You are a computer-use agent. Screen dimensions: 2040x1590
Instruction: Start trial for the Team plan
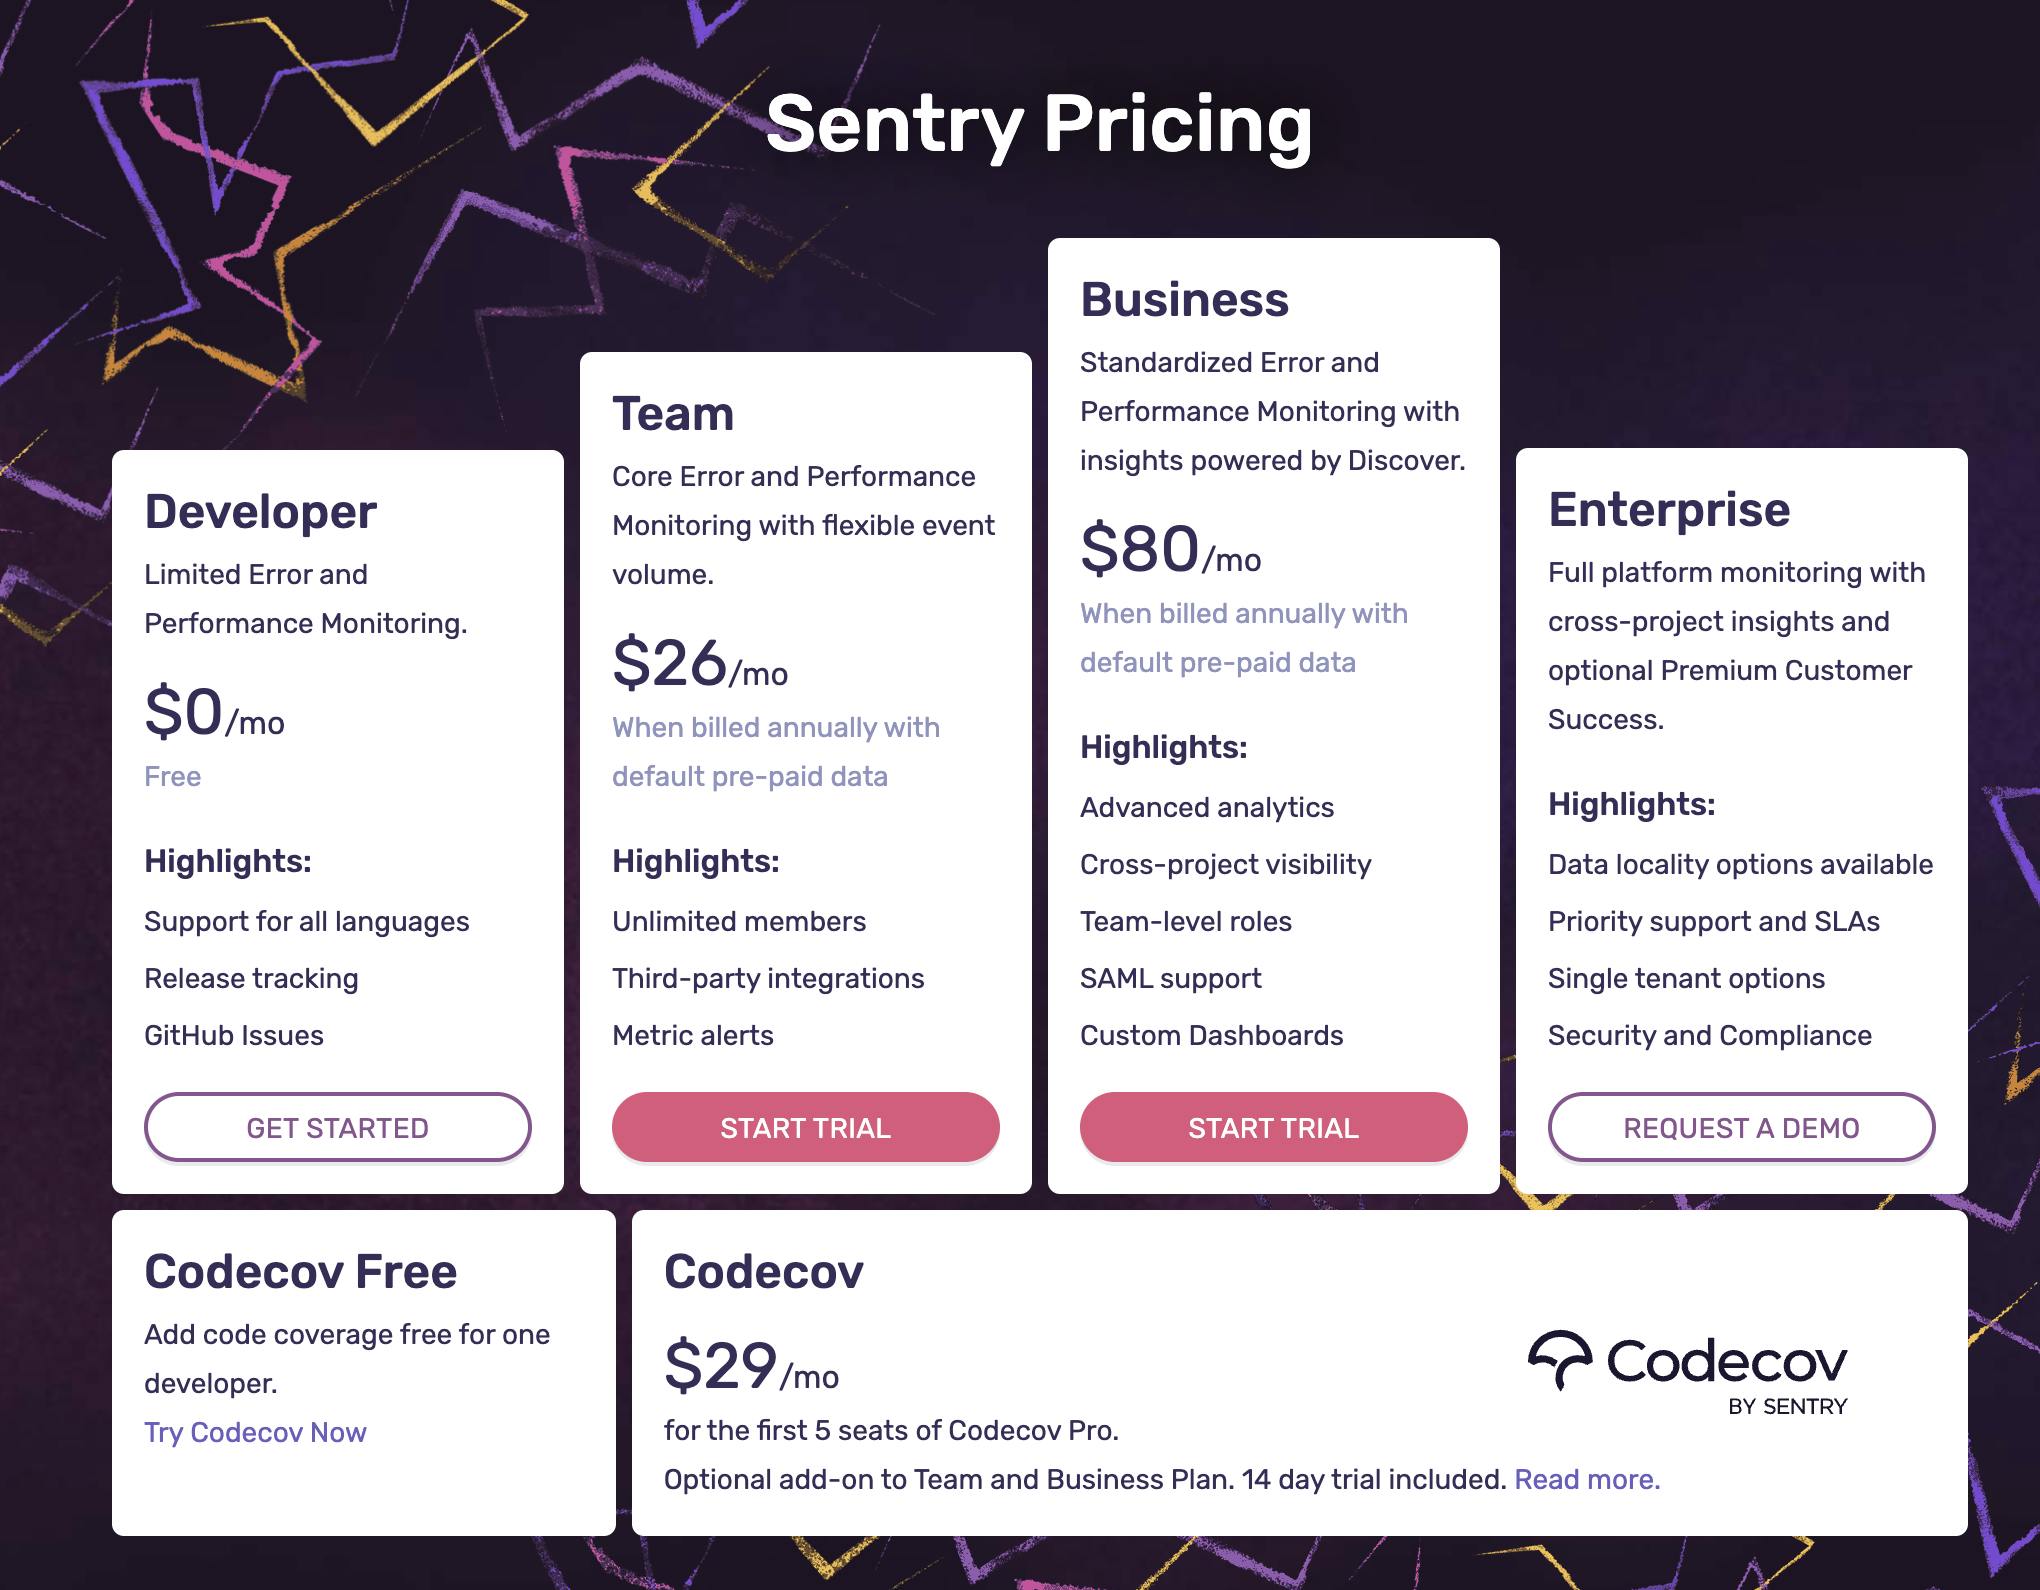[805, 1127]
